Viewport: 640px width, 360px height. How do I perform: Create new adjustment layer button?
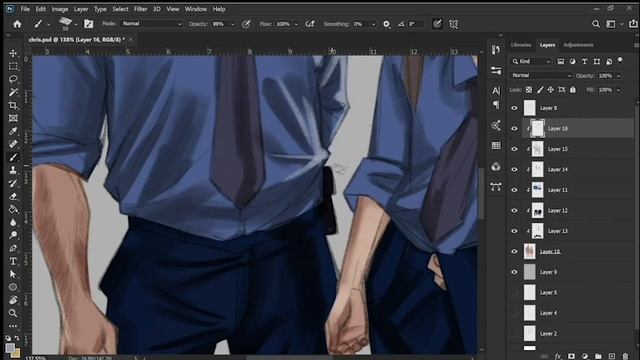coord(585,356)
